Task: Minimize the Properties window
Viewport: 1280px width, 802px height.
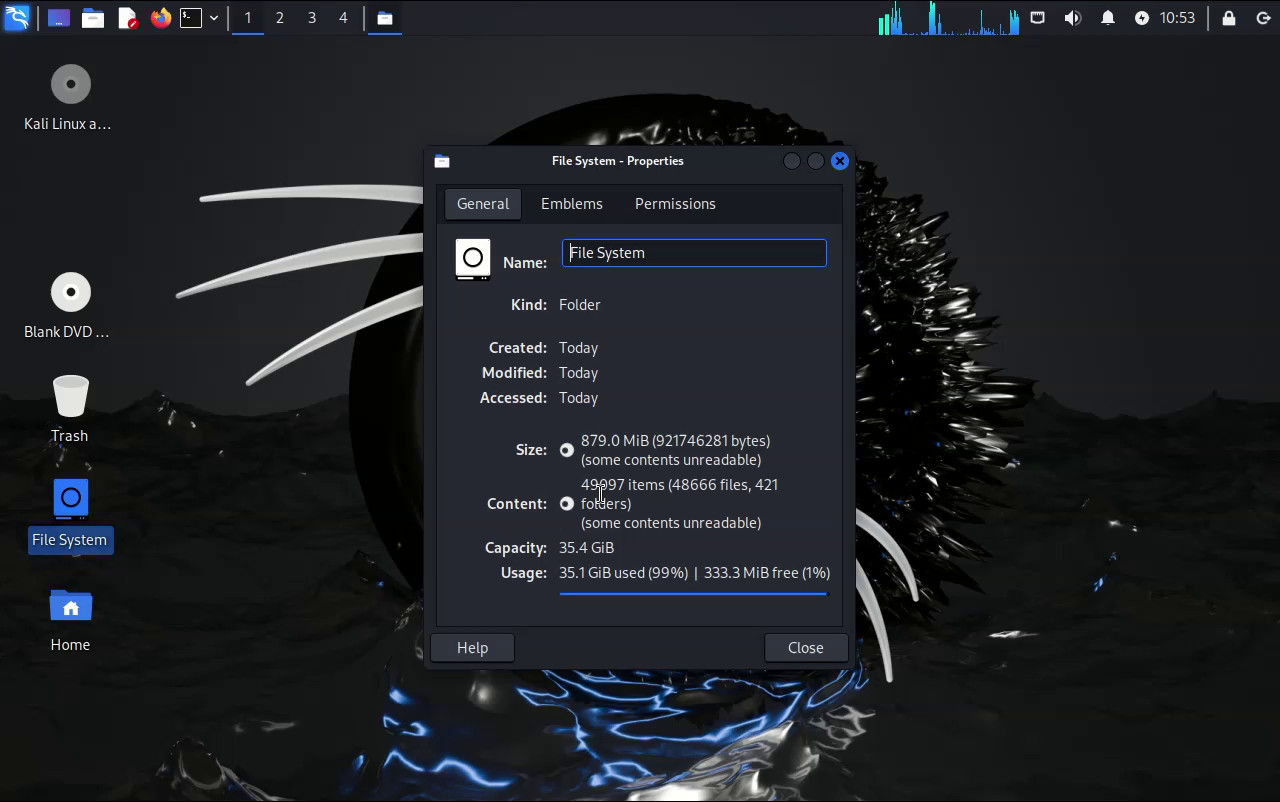Action: coord(792,161)
